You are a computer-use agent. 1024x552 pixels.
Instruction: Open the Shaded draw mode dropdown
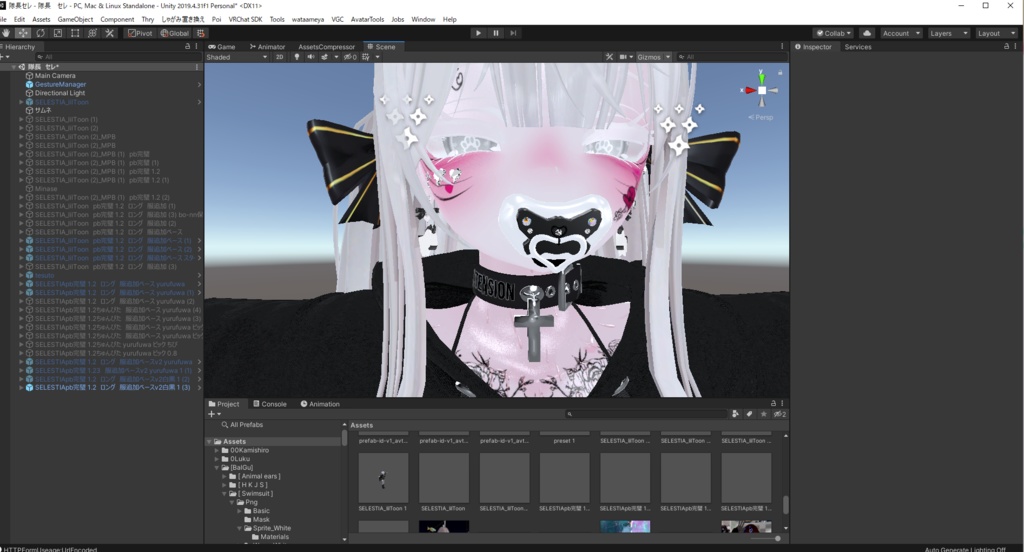237,57
